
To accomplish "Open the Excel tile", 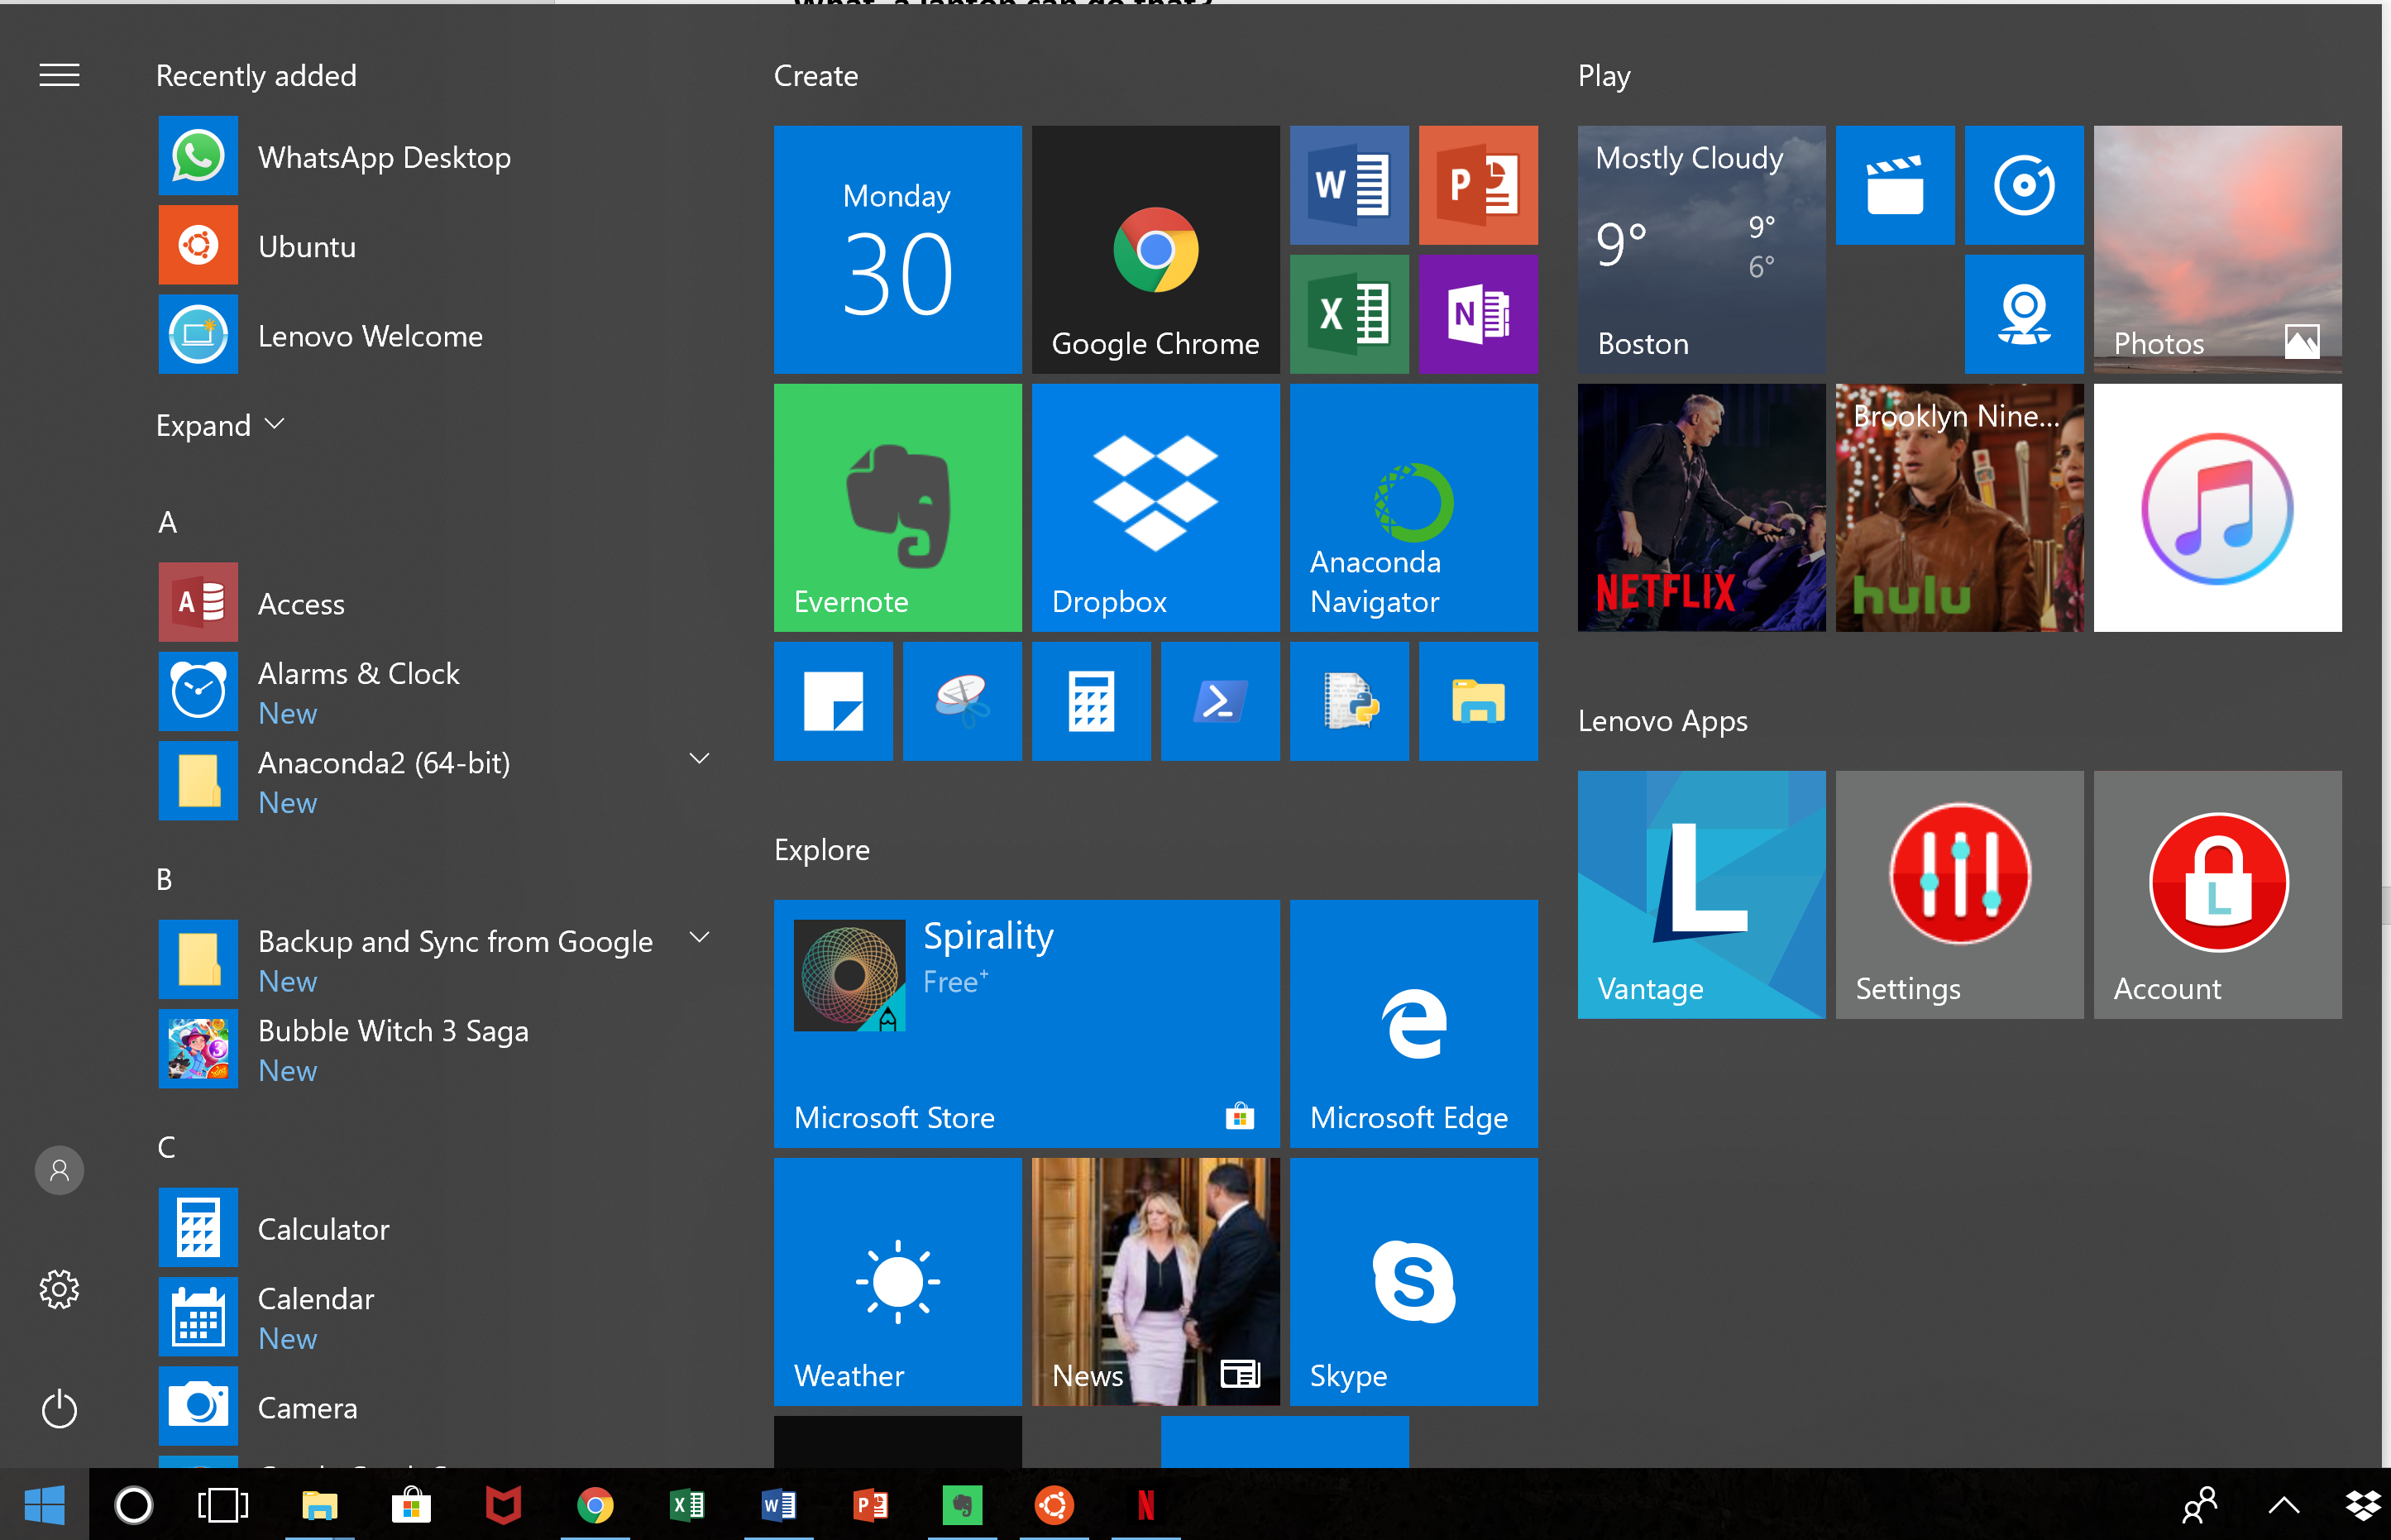I will click(1349, 314).
